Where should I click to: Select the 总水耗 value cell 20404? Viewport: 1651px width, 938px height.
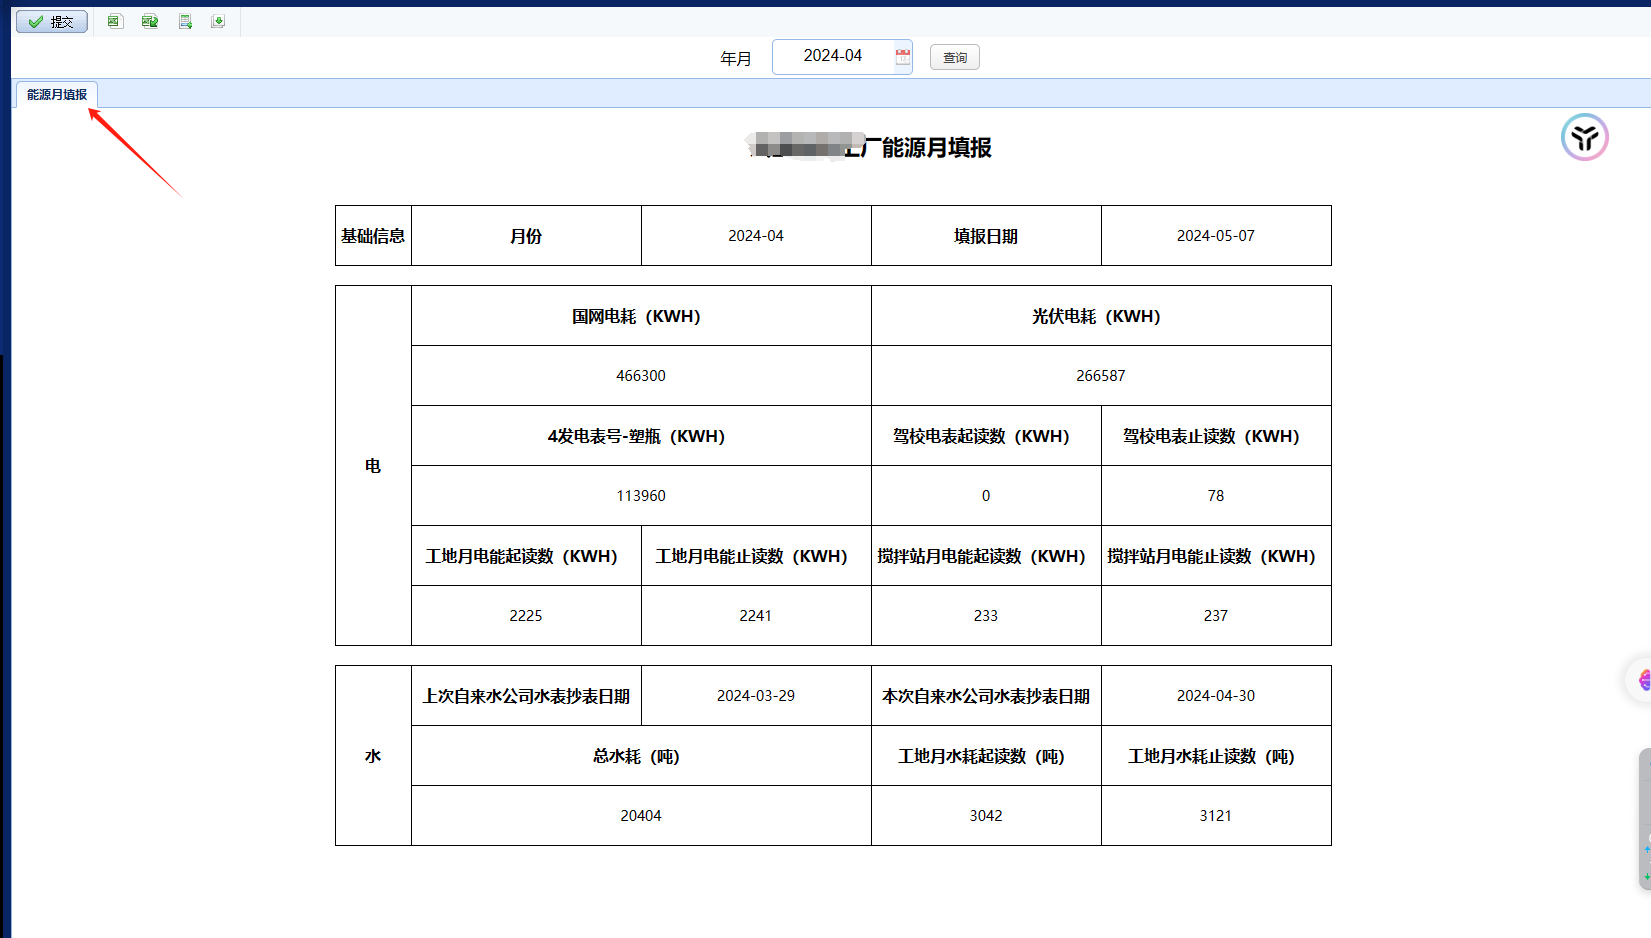pos(641,816)
